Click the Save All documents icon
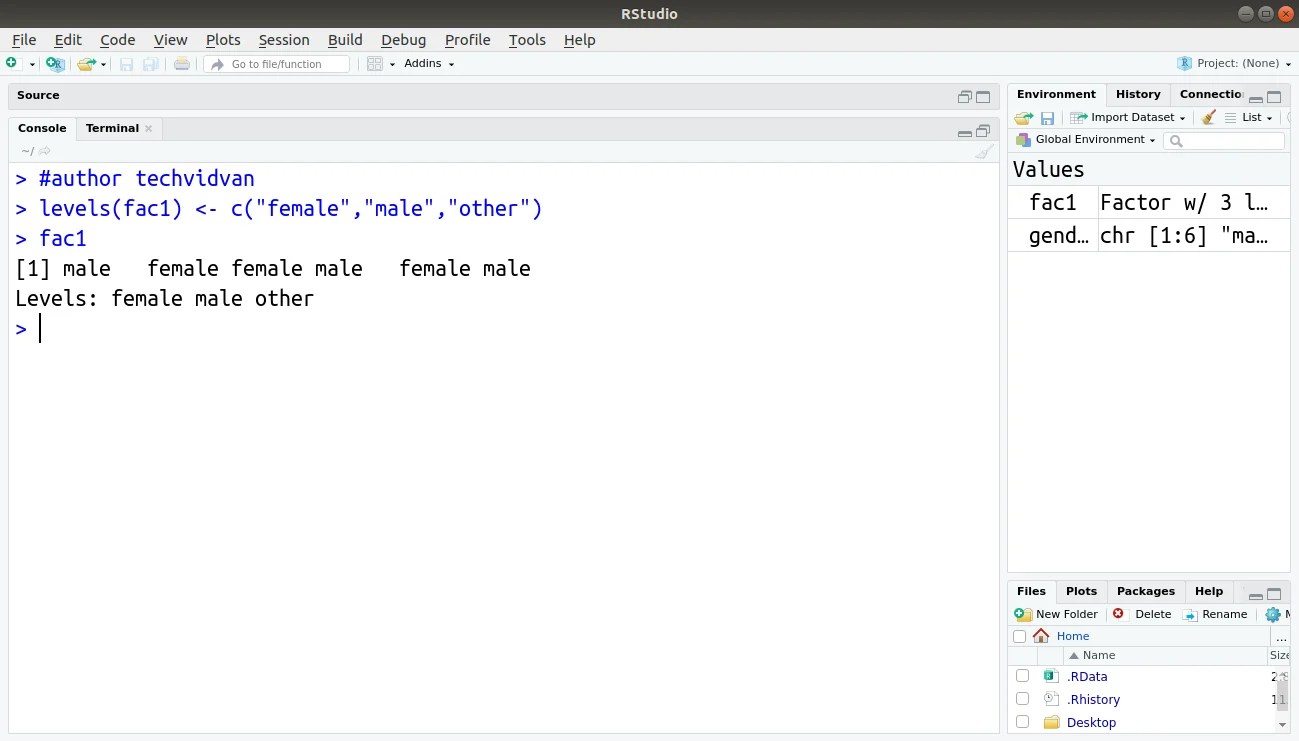Screen dimensions: 1299x741 click(151, 64)
